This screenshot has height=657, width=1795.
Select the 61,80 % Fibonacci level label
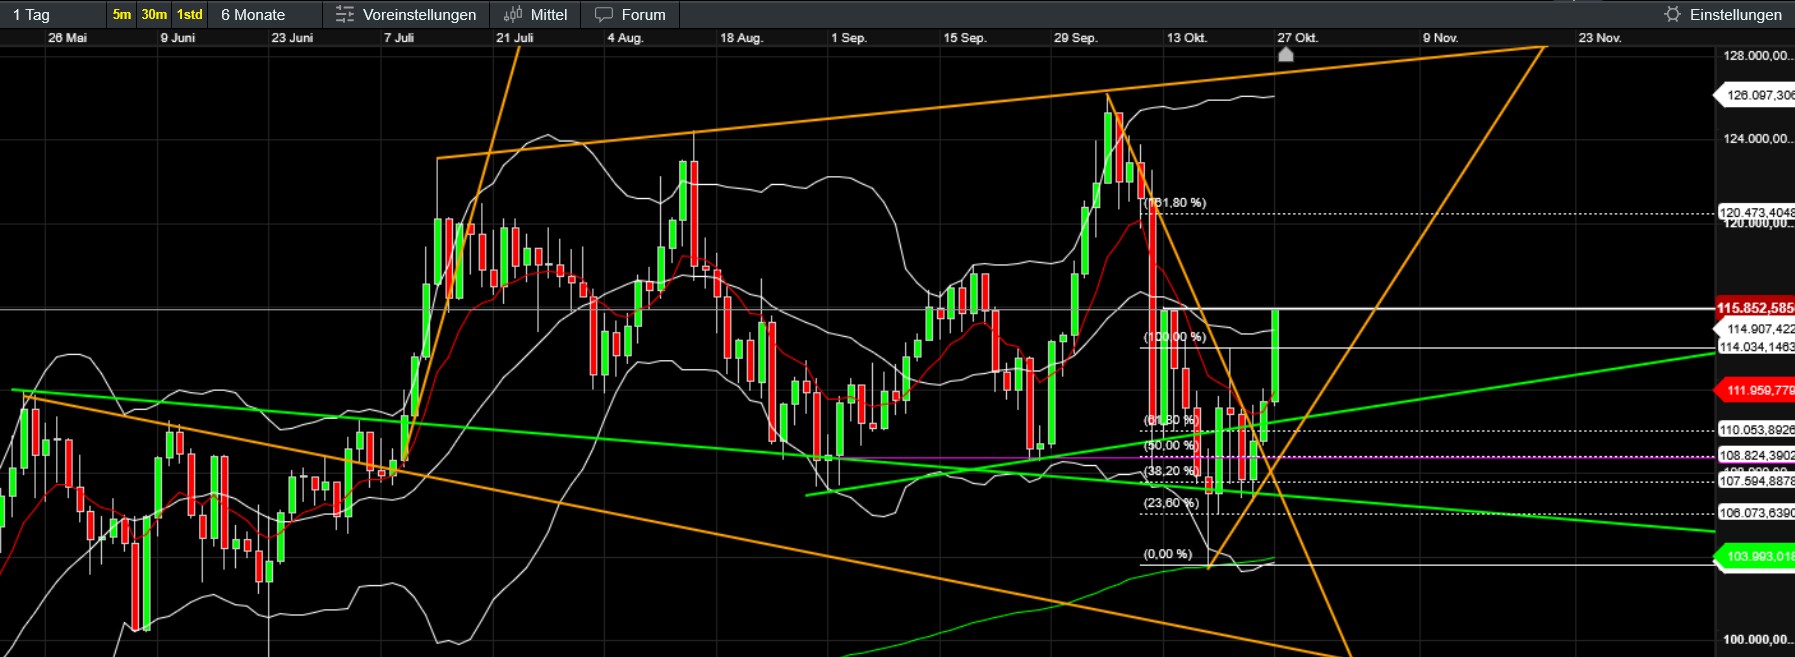[1170, 420]
